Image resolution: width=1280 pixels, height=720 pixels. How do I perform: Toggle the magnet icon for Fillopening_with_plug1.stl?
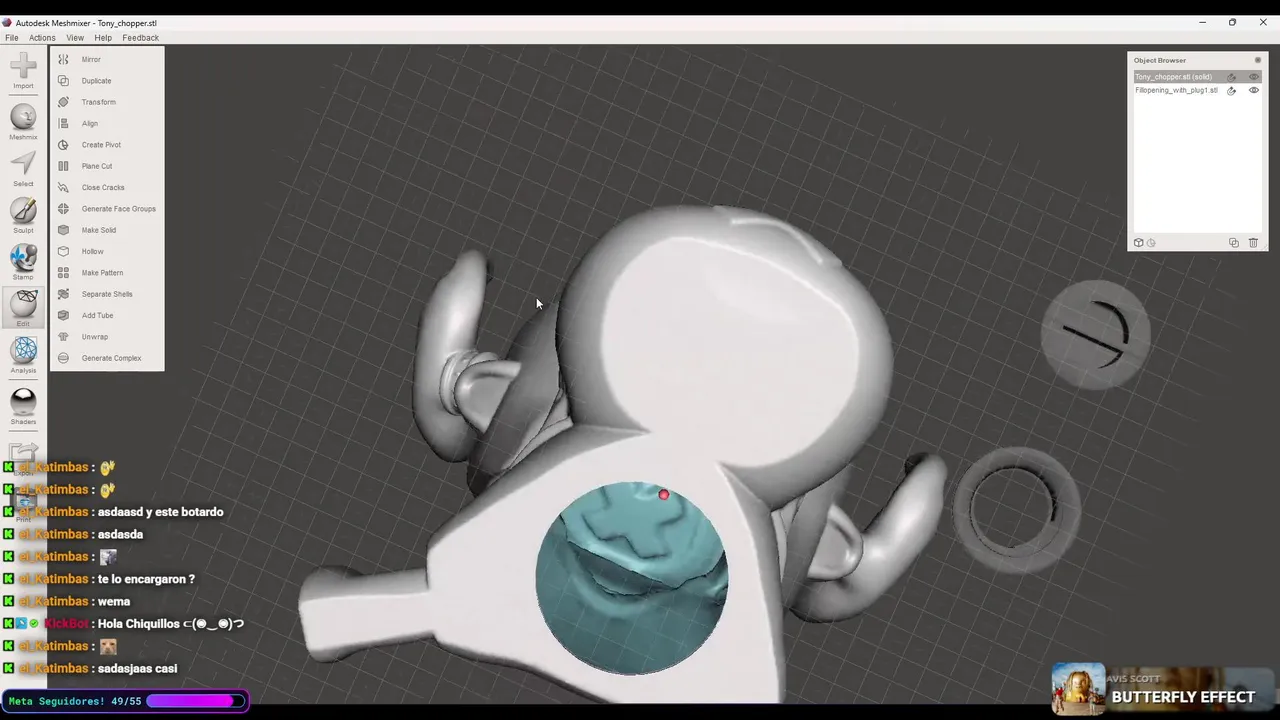click(1232, 91)
